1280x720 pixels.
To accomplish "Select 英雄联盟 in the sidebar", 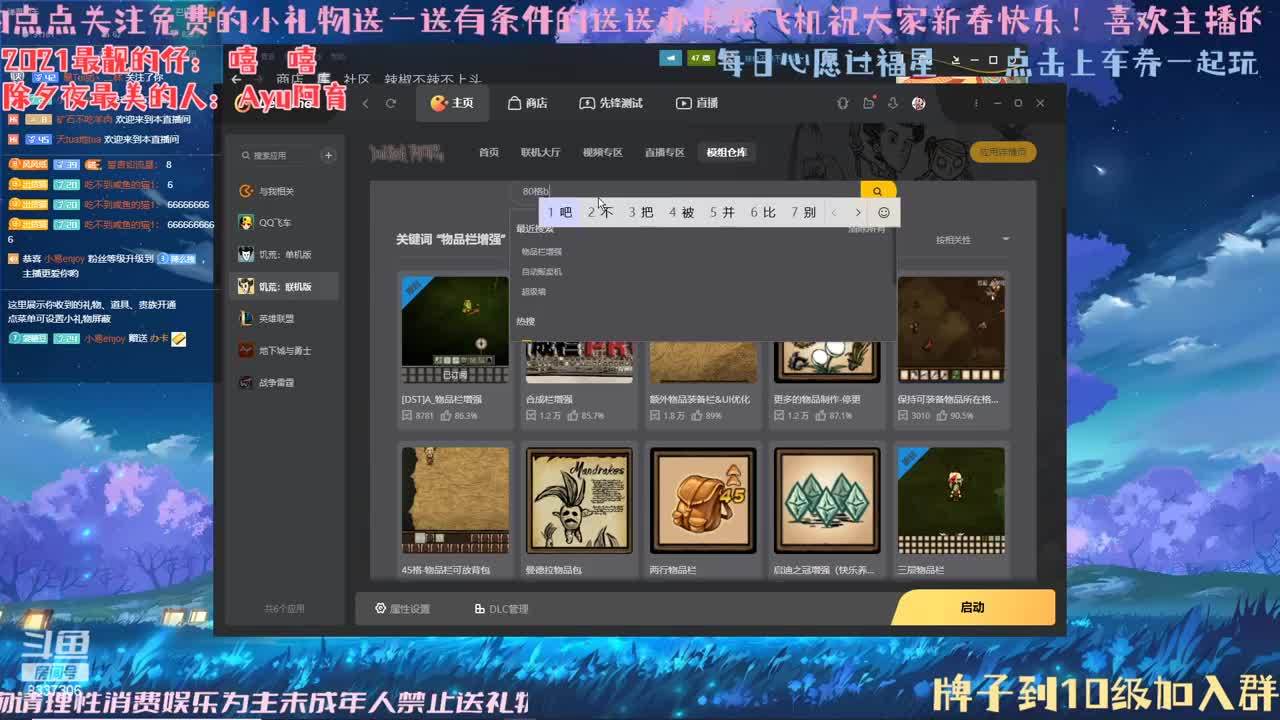I will pyautogui.click(x=283, y=319).
